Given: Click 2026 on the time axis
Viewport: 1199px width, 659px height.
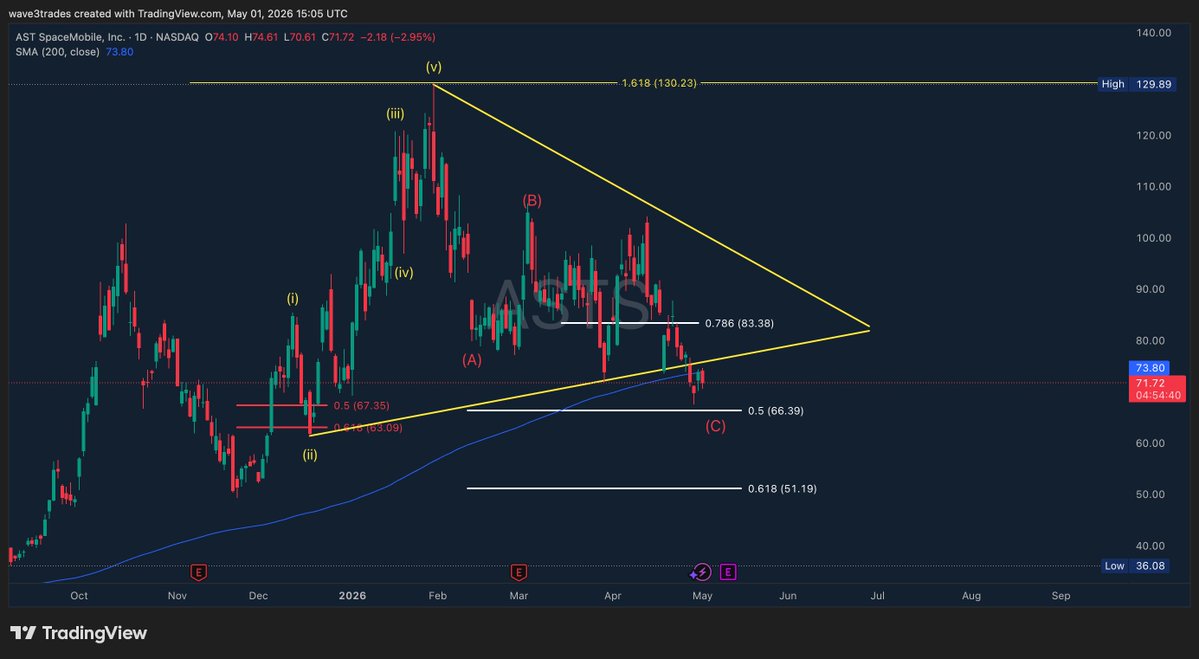Looking at the screenshot, I should click(x=353, y=596).
